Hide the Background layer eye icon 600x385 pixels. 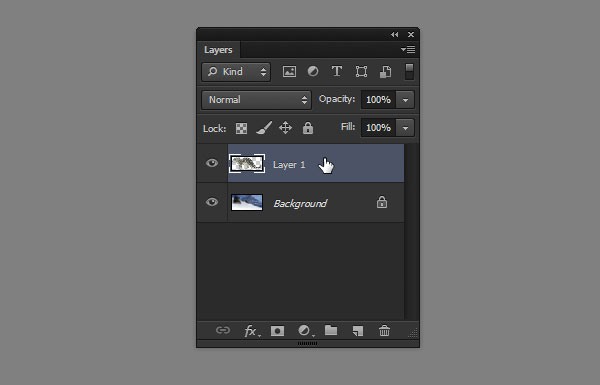212,202
